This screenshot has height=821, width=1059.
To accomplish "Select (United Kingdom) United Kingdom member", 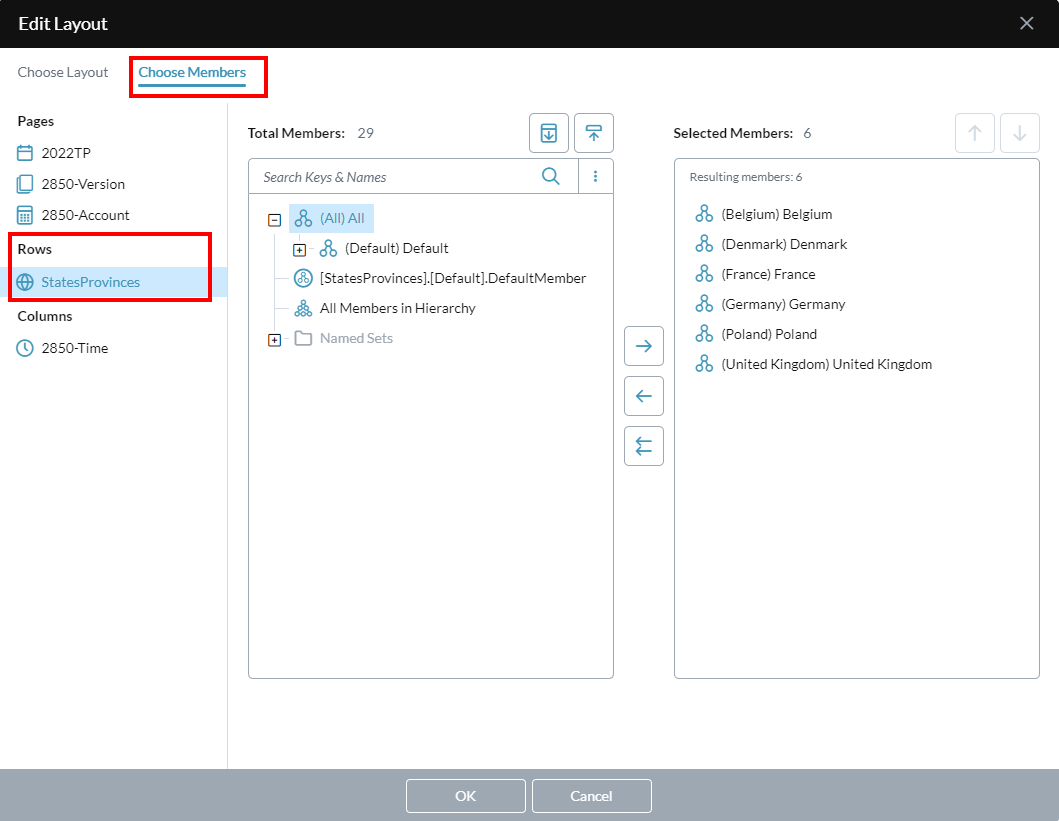I will [x=827, y=365].
